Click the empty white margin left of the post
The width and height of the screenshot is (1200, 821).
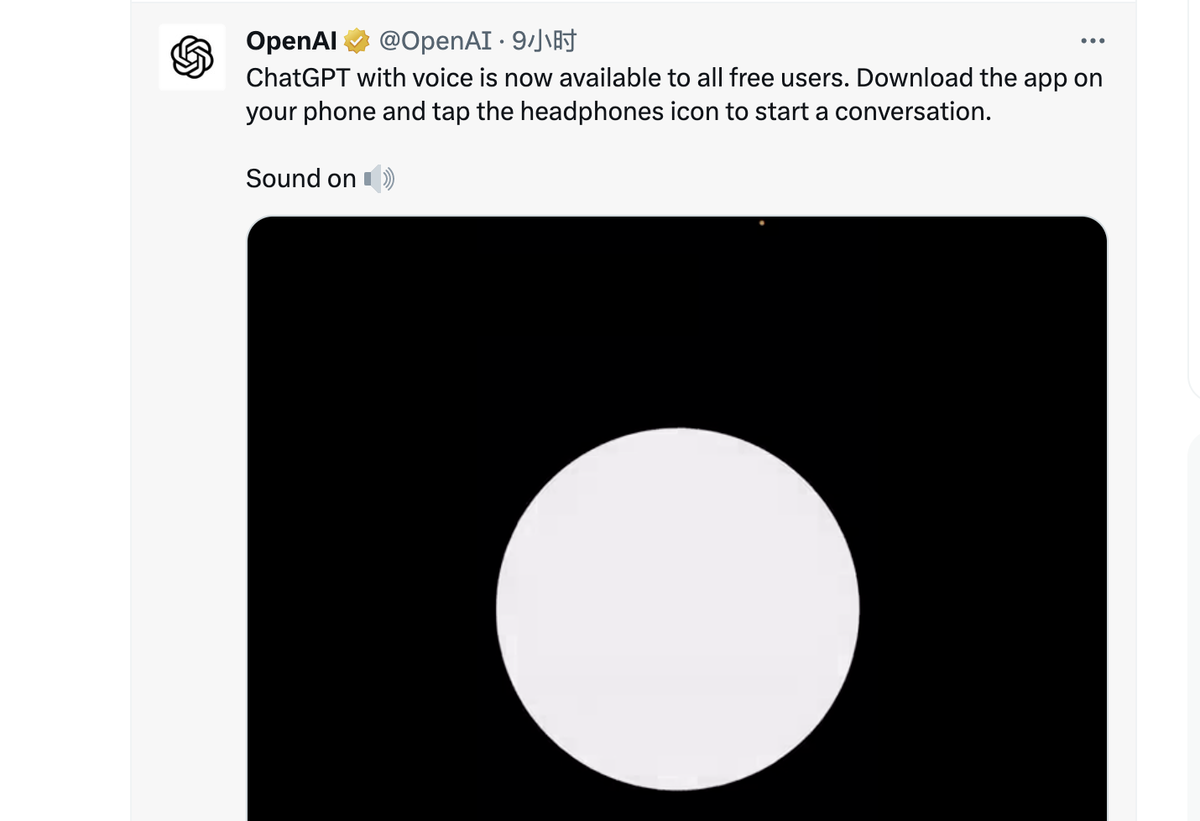pyautogui.click(x=65, y=400)
